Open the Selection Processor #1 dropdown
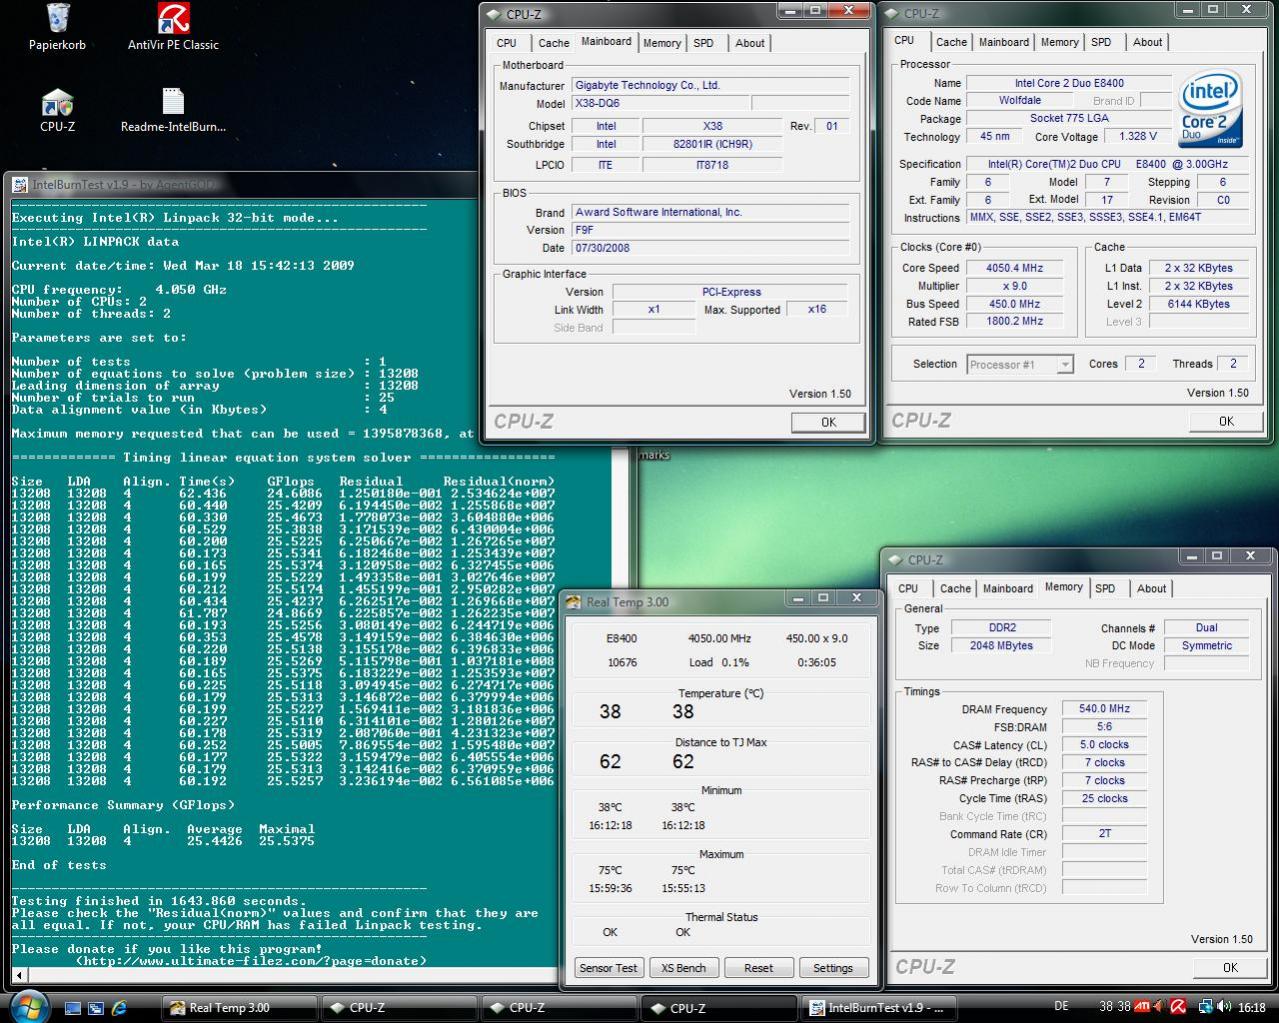The width and height of the screenshot is (1279, 1023). click(x=1020, y=364)
